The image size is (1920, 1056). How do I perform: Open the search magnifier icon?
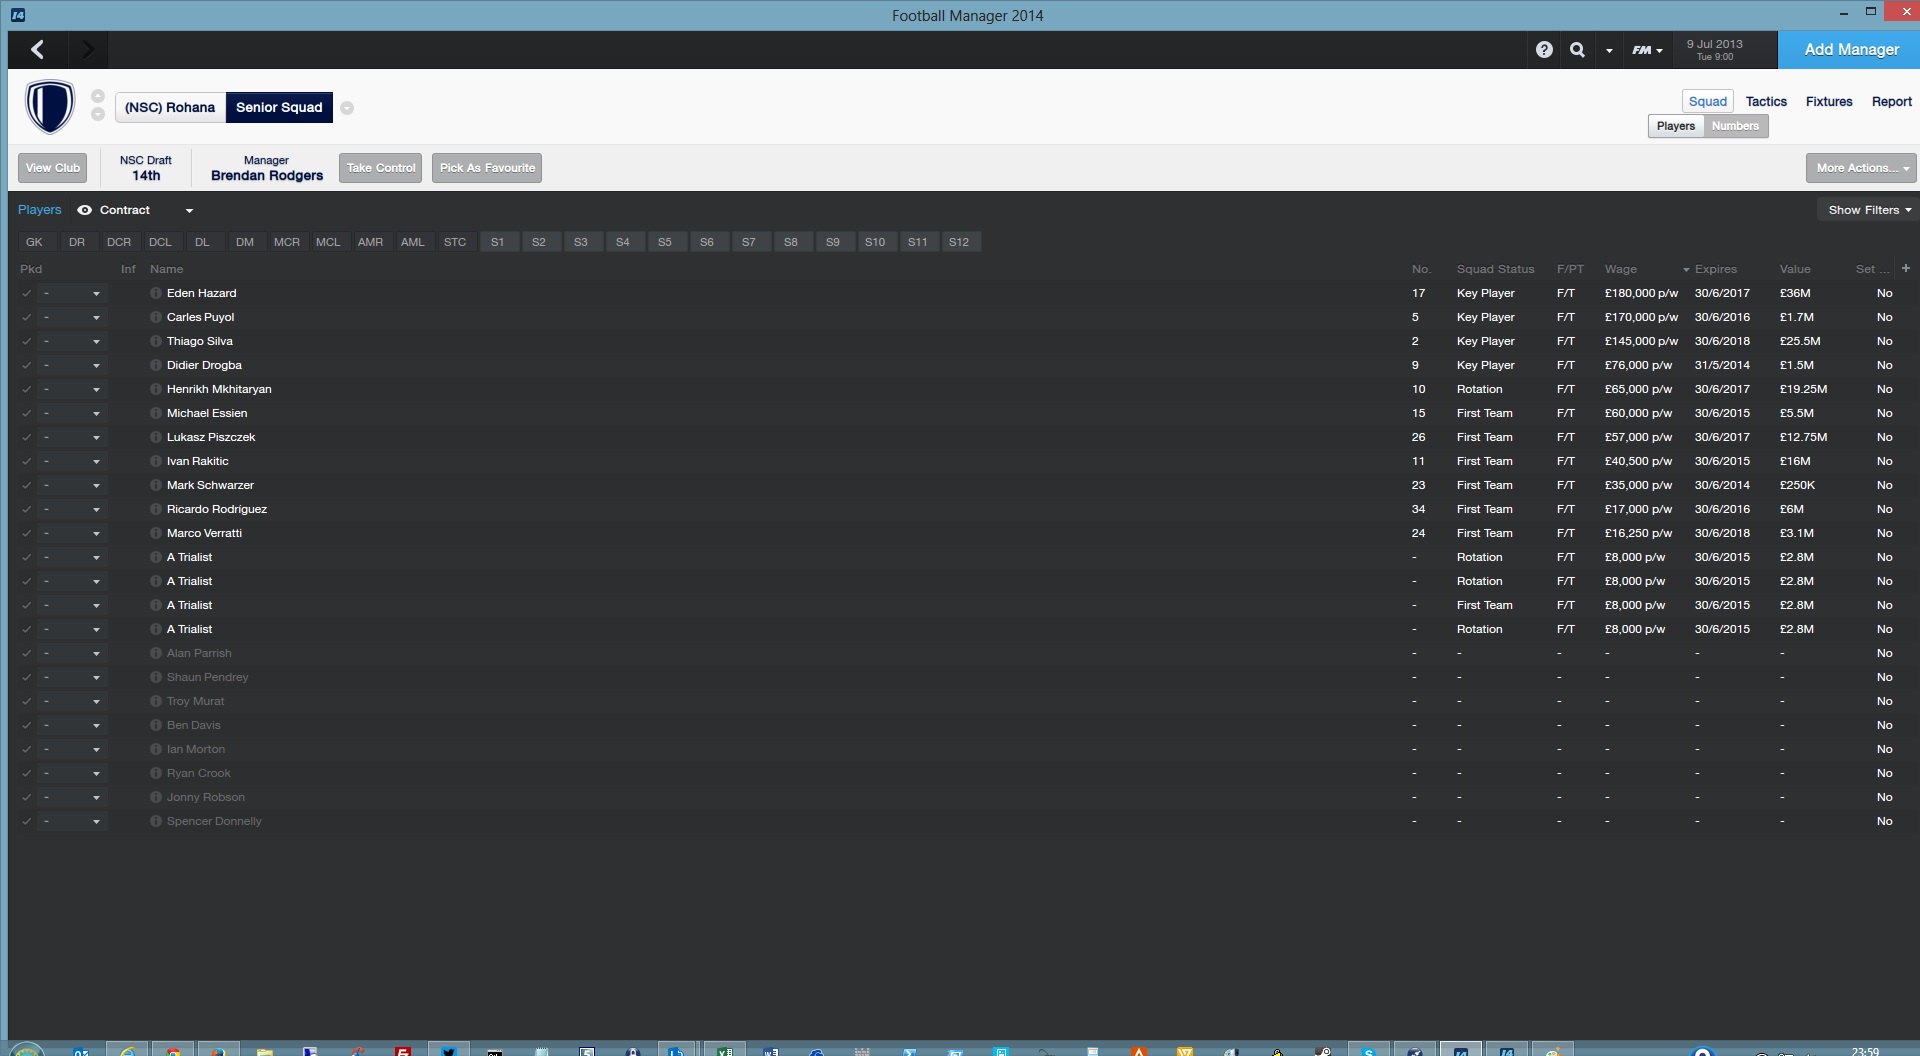click(x=1577, y=49)
